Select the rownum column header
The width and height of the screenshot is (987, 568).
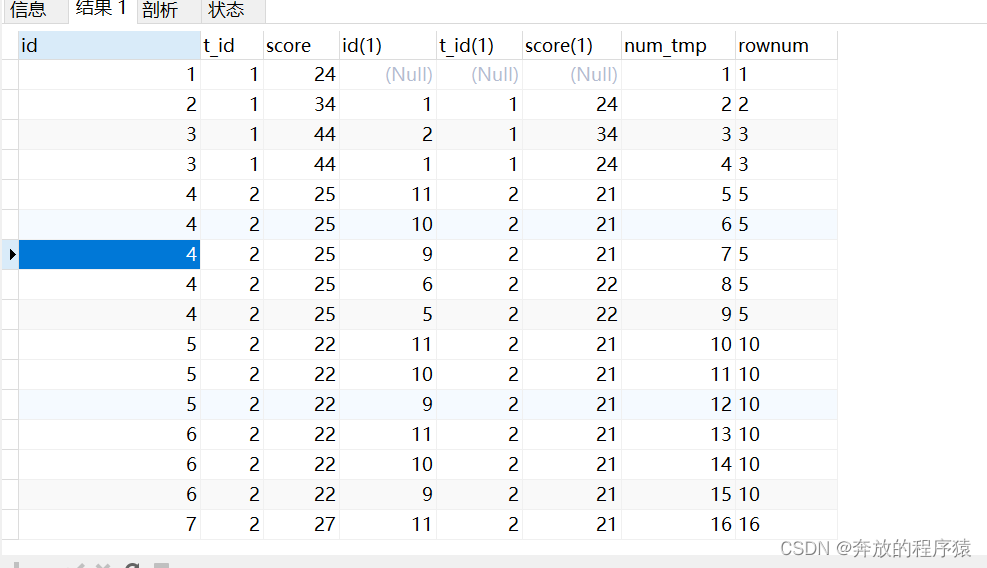pyautogui.click(x=786, y=45)
